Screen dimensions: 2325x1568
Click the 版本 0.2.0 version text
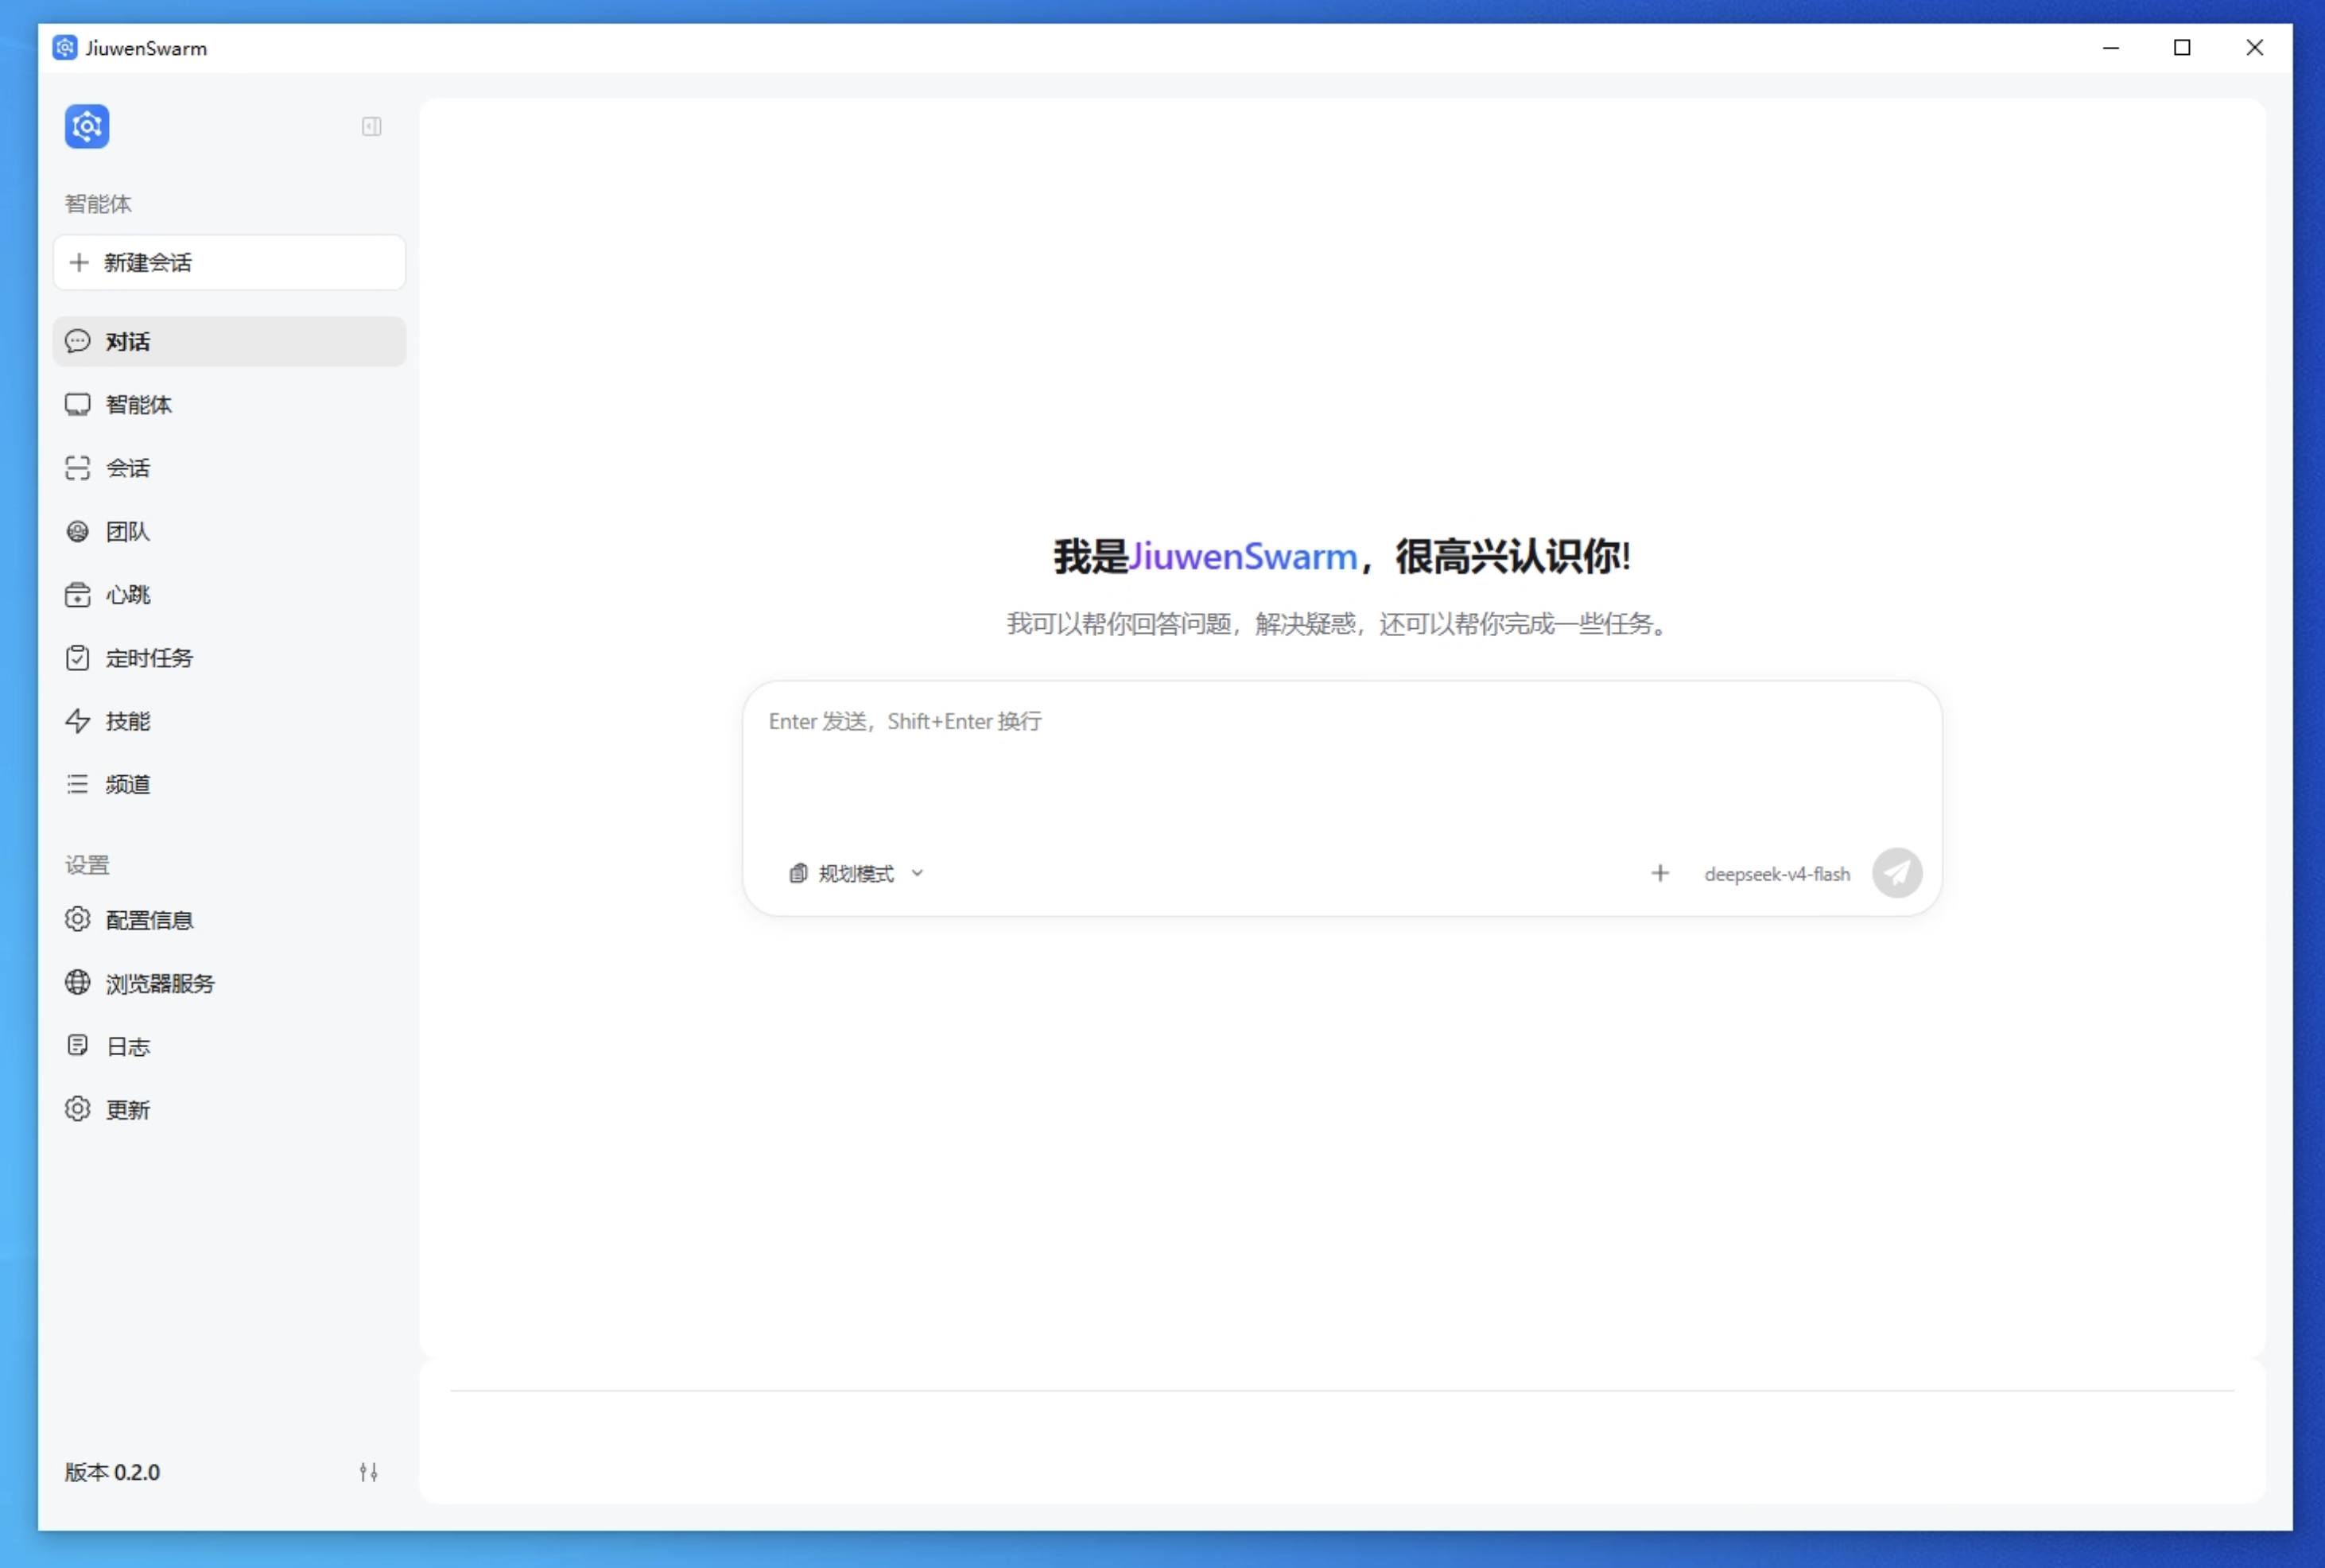tap(112, 1472)
